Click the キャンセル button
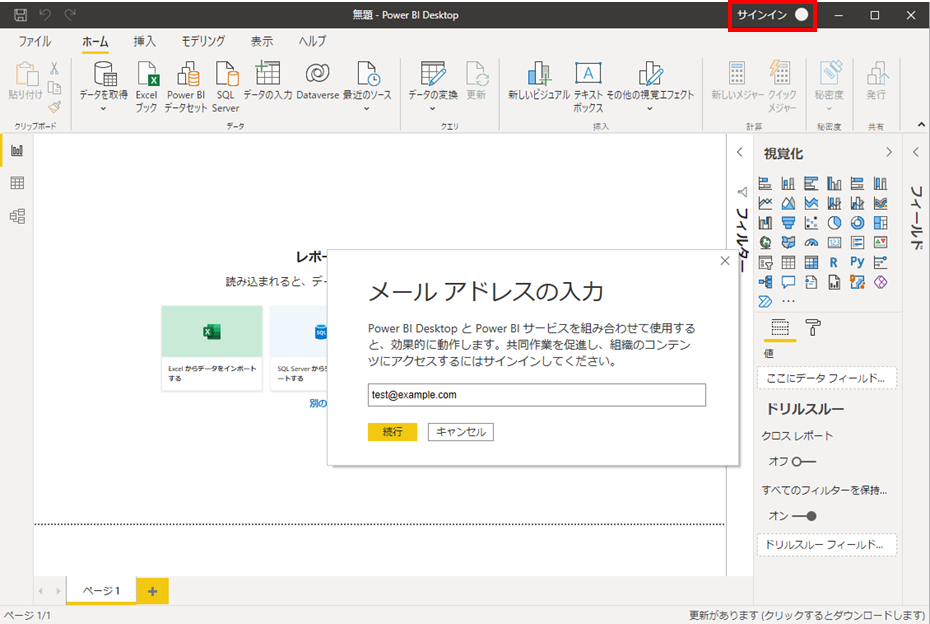 pyautogui.click(x=460, y=432)
